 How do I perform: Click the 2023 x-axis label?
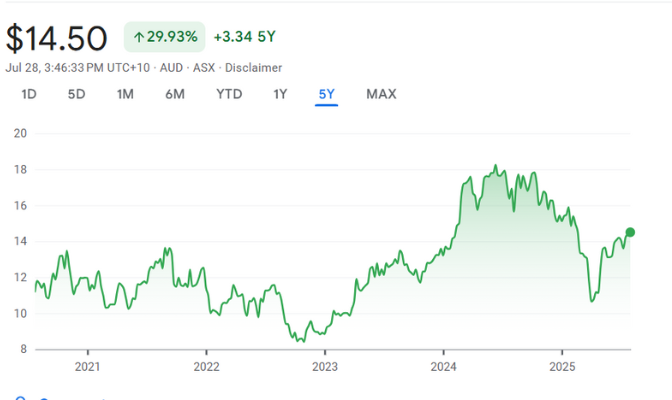(325, 367)
